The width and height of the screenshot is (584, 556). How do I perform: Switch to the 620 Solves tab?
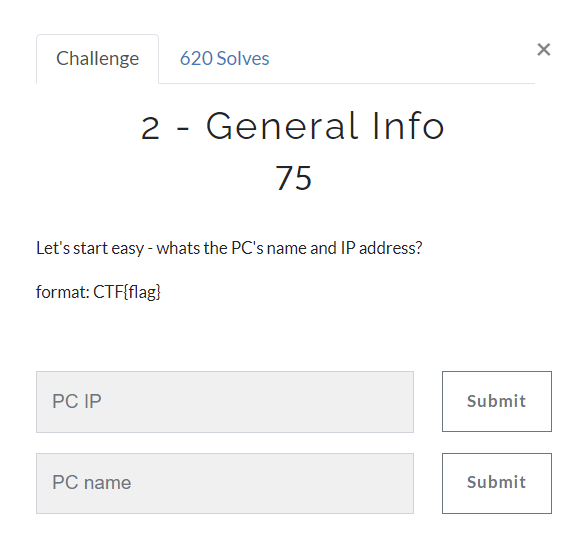click(x=224, y=58)
